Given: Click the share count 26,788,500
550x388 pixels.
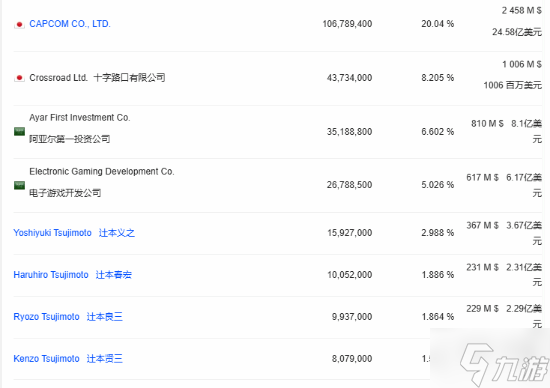Looking at the screenshot, I should click(349, 185).
